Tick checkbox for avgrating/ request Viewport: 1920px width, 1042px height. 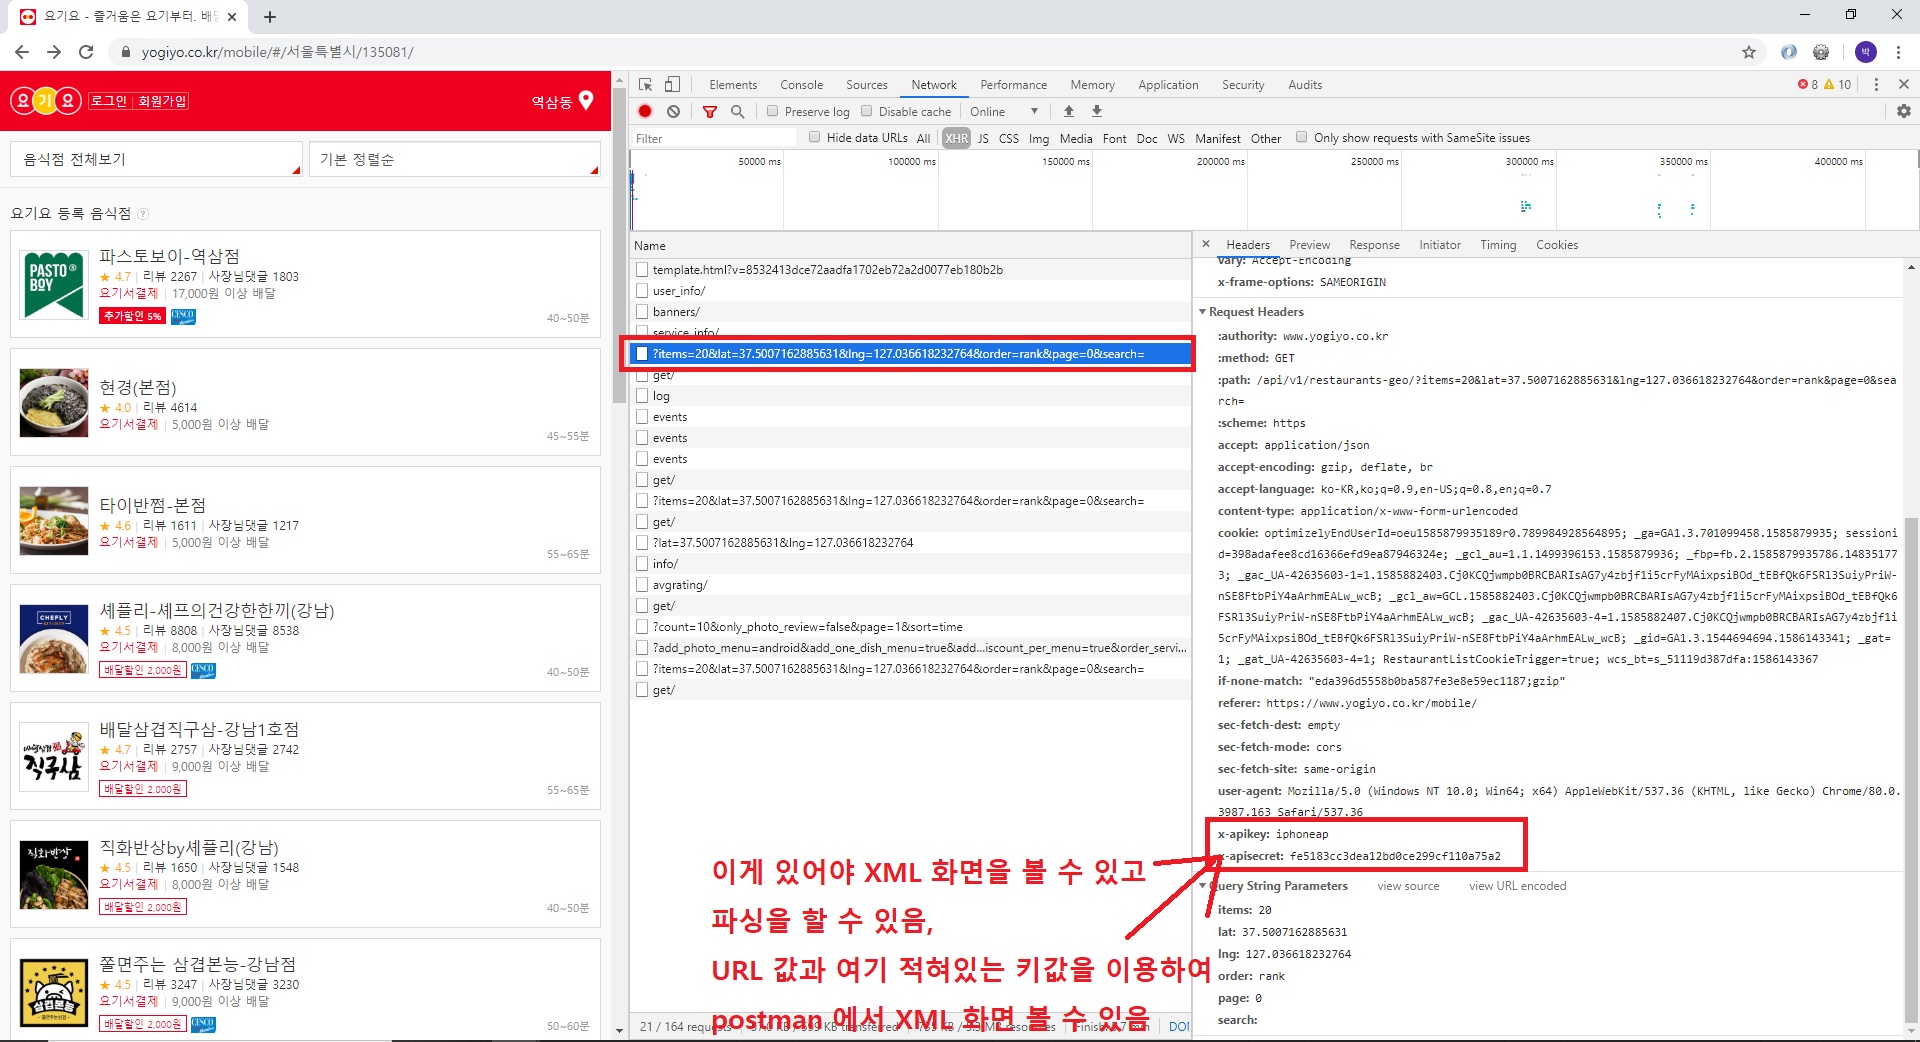(642, 585)
